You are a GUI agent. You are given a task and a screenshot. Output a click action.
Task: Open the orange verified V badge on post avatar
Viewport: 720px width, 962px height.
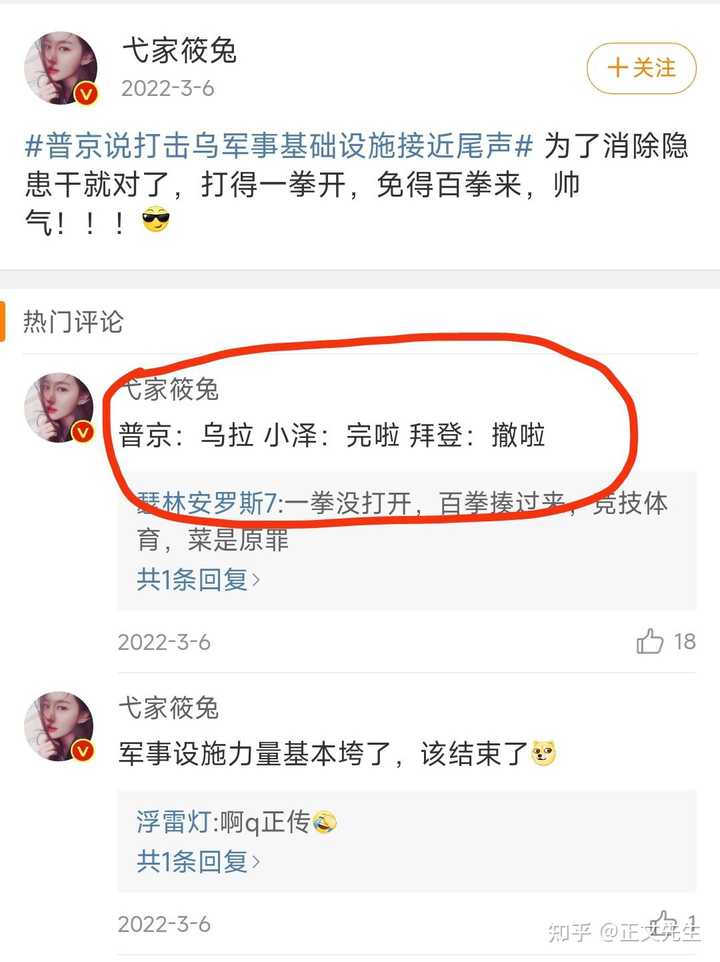[86, 94]
